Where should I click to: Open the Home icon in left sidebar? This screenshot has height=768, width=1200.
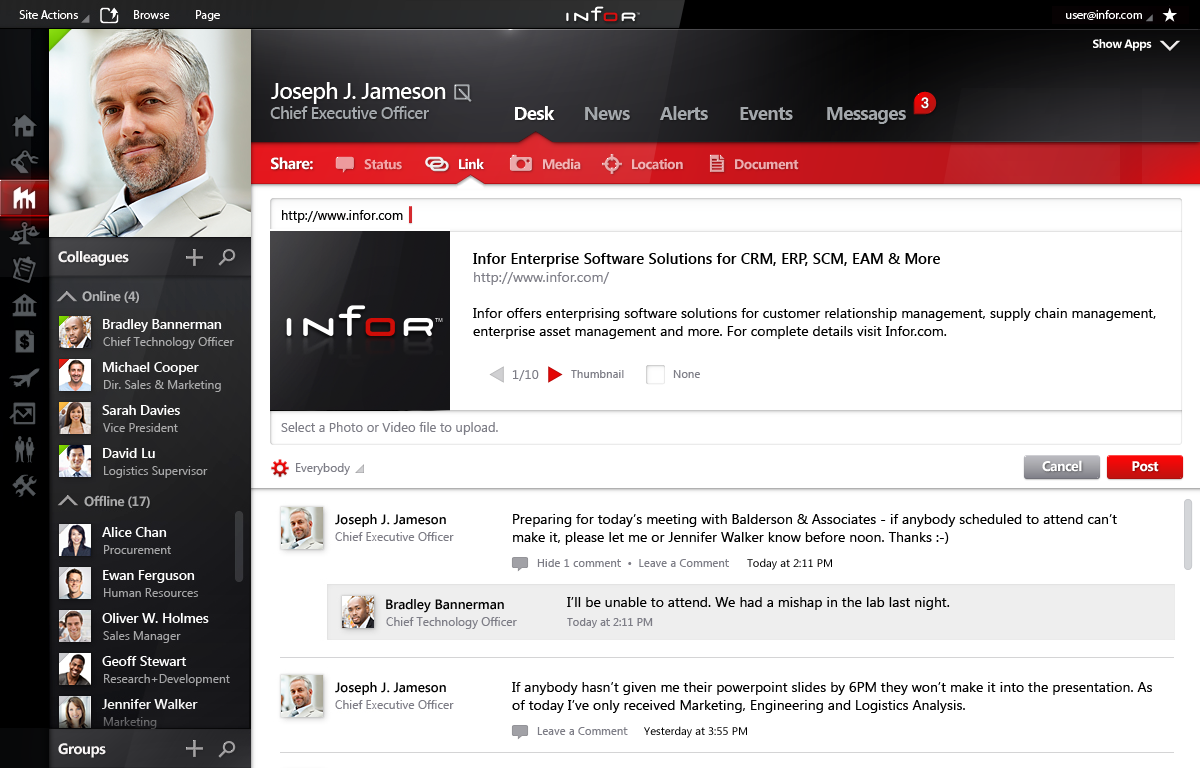click(24, 126)
